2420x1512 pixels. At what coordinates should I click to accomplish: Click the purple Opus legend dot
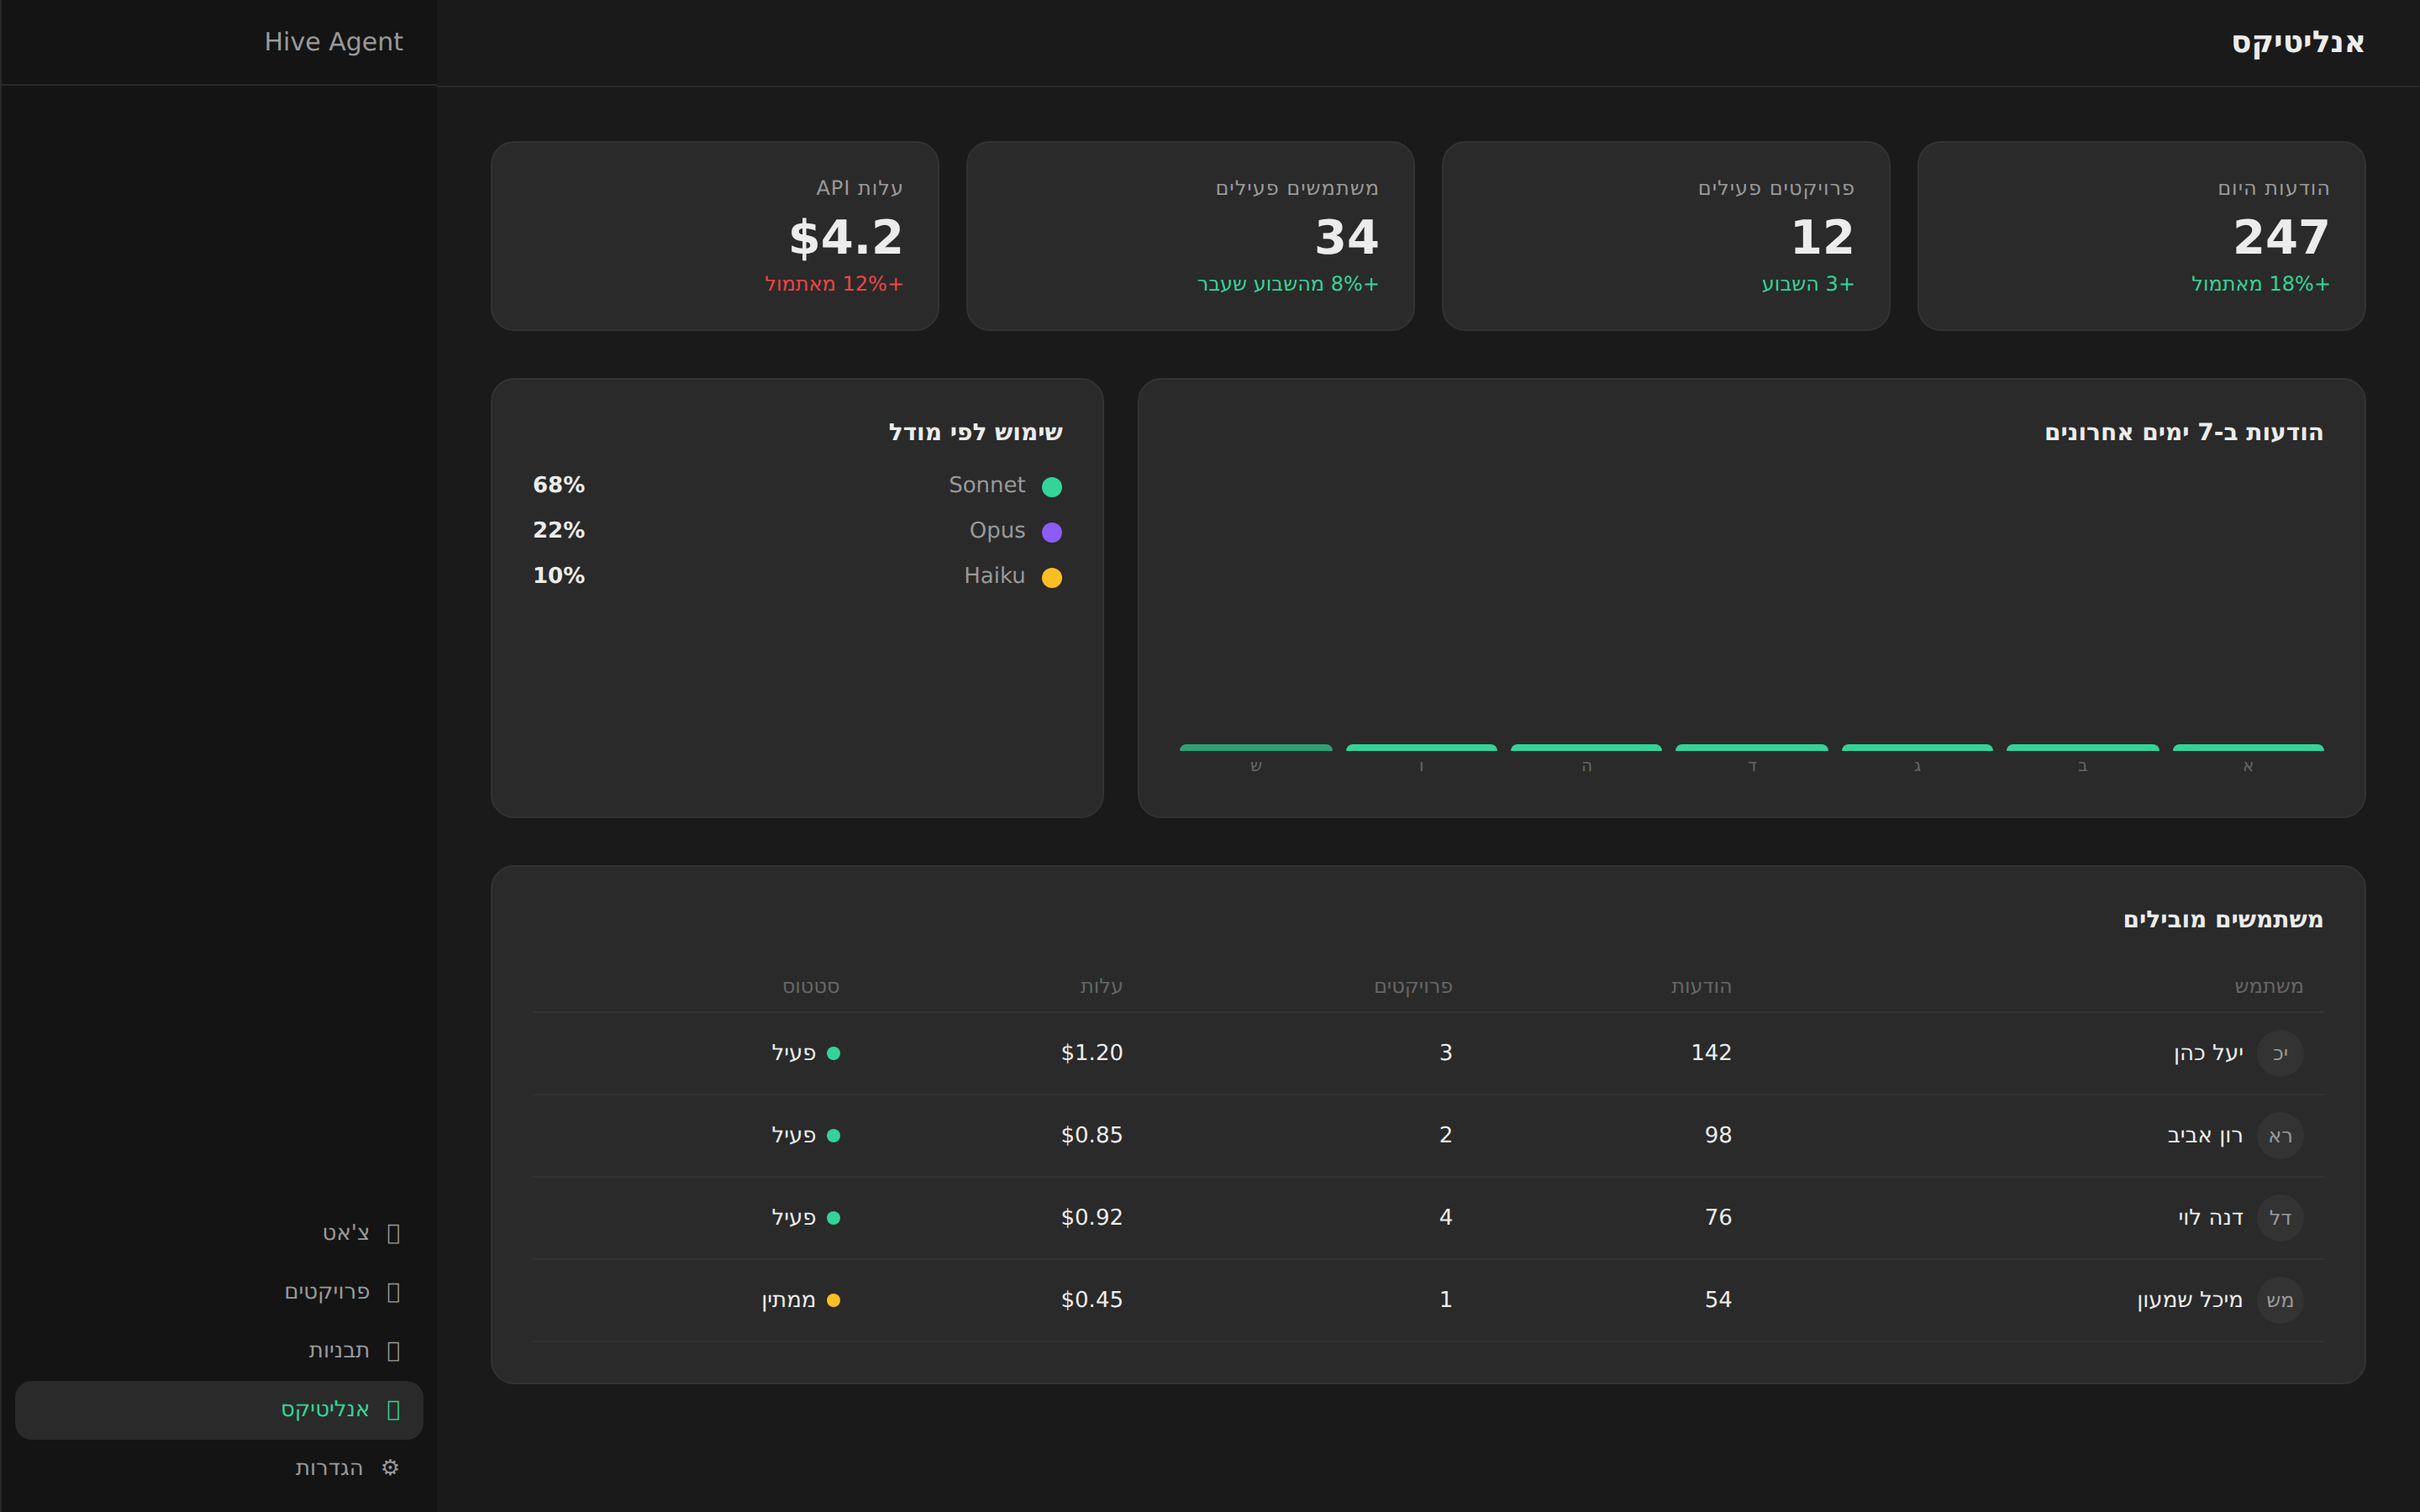(x=1052, y=532)
